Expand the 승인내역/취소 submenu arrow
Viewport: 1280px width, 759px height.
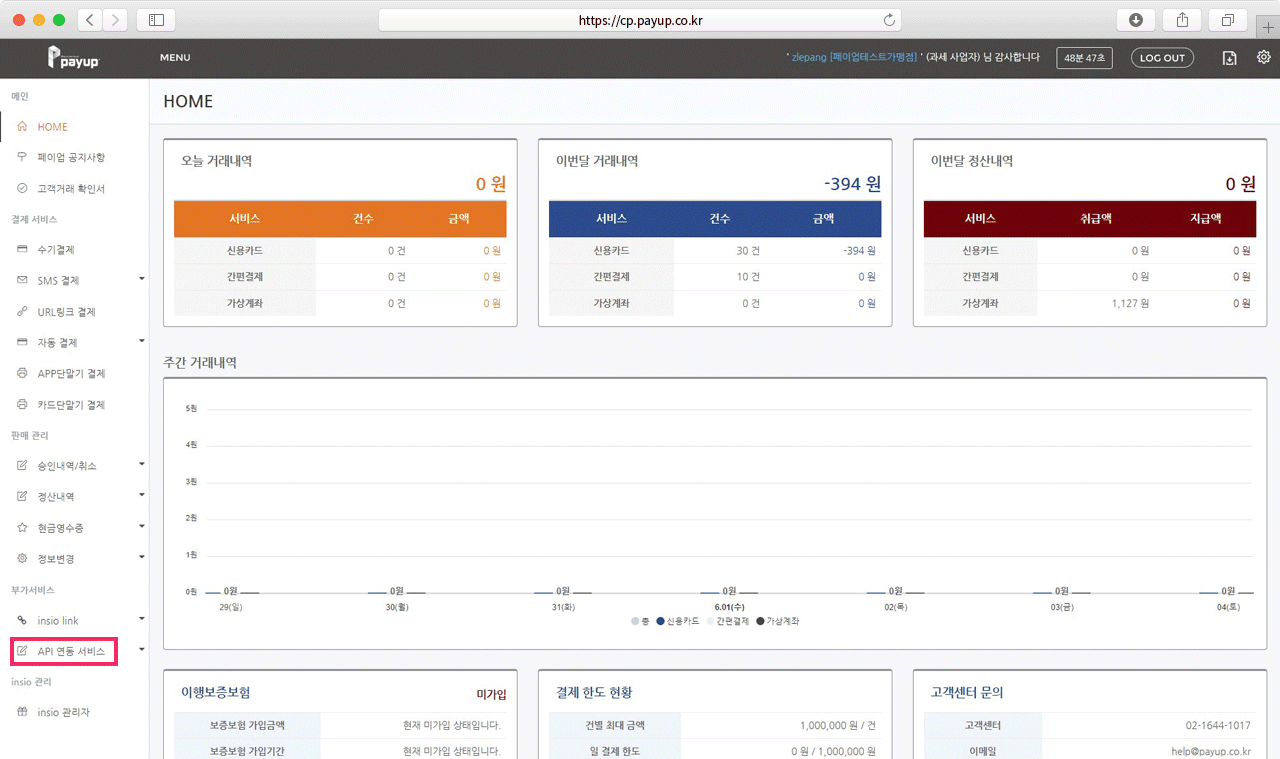(x=141, y=464)
